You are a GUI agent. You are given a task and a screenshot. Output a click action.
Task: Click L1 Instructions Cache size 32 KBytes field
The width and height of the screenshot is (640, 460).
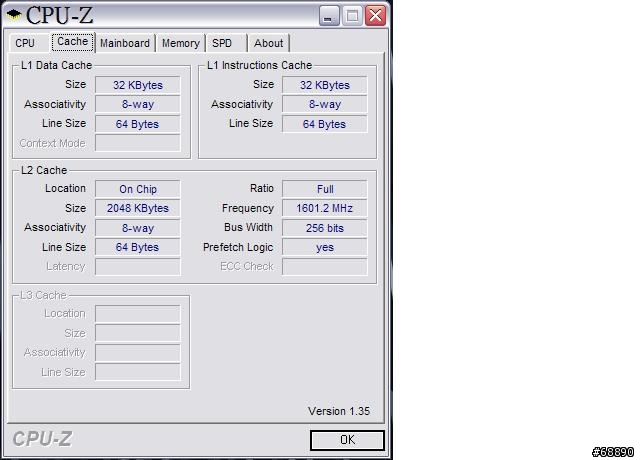[324, 85]
